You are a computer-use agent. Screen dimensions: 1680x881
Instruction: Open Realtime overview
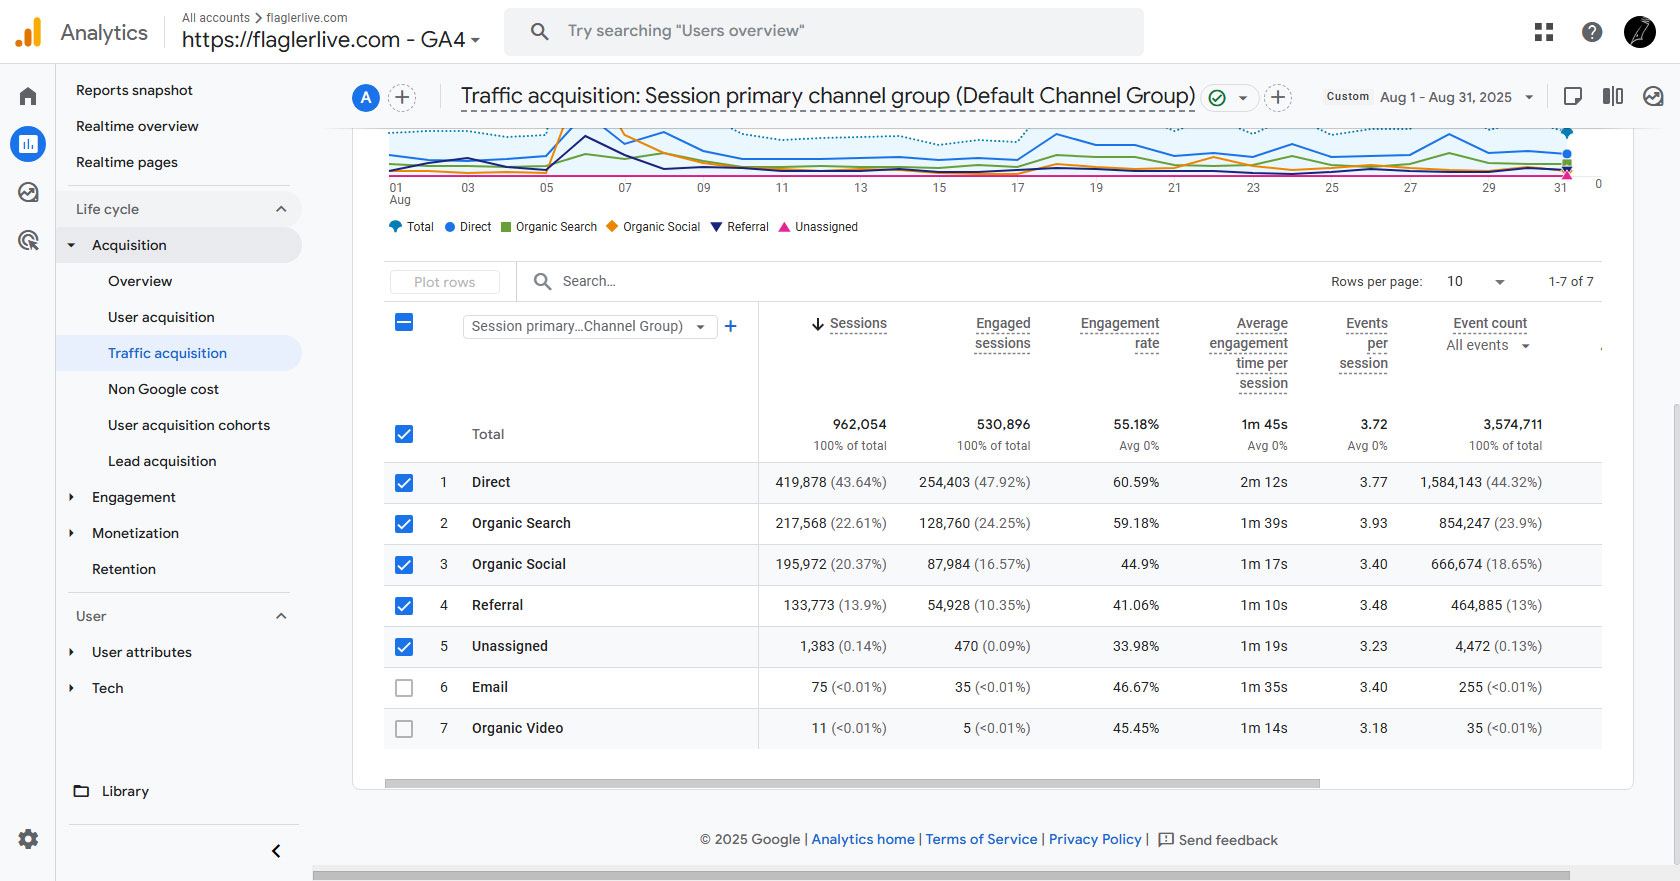tap(137, 126)
